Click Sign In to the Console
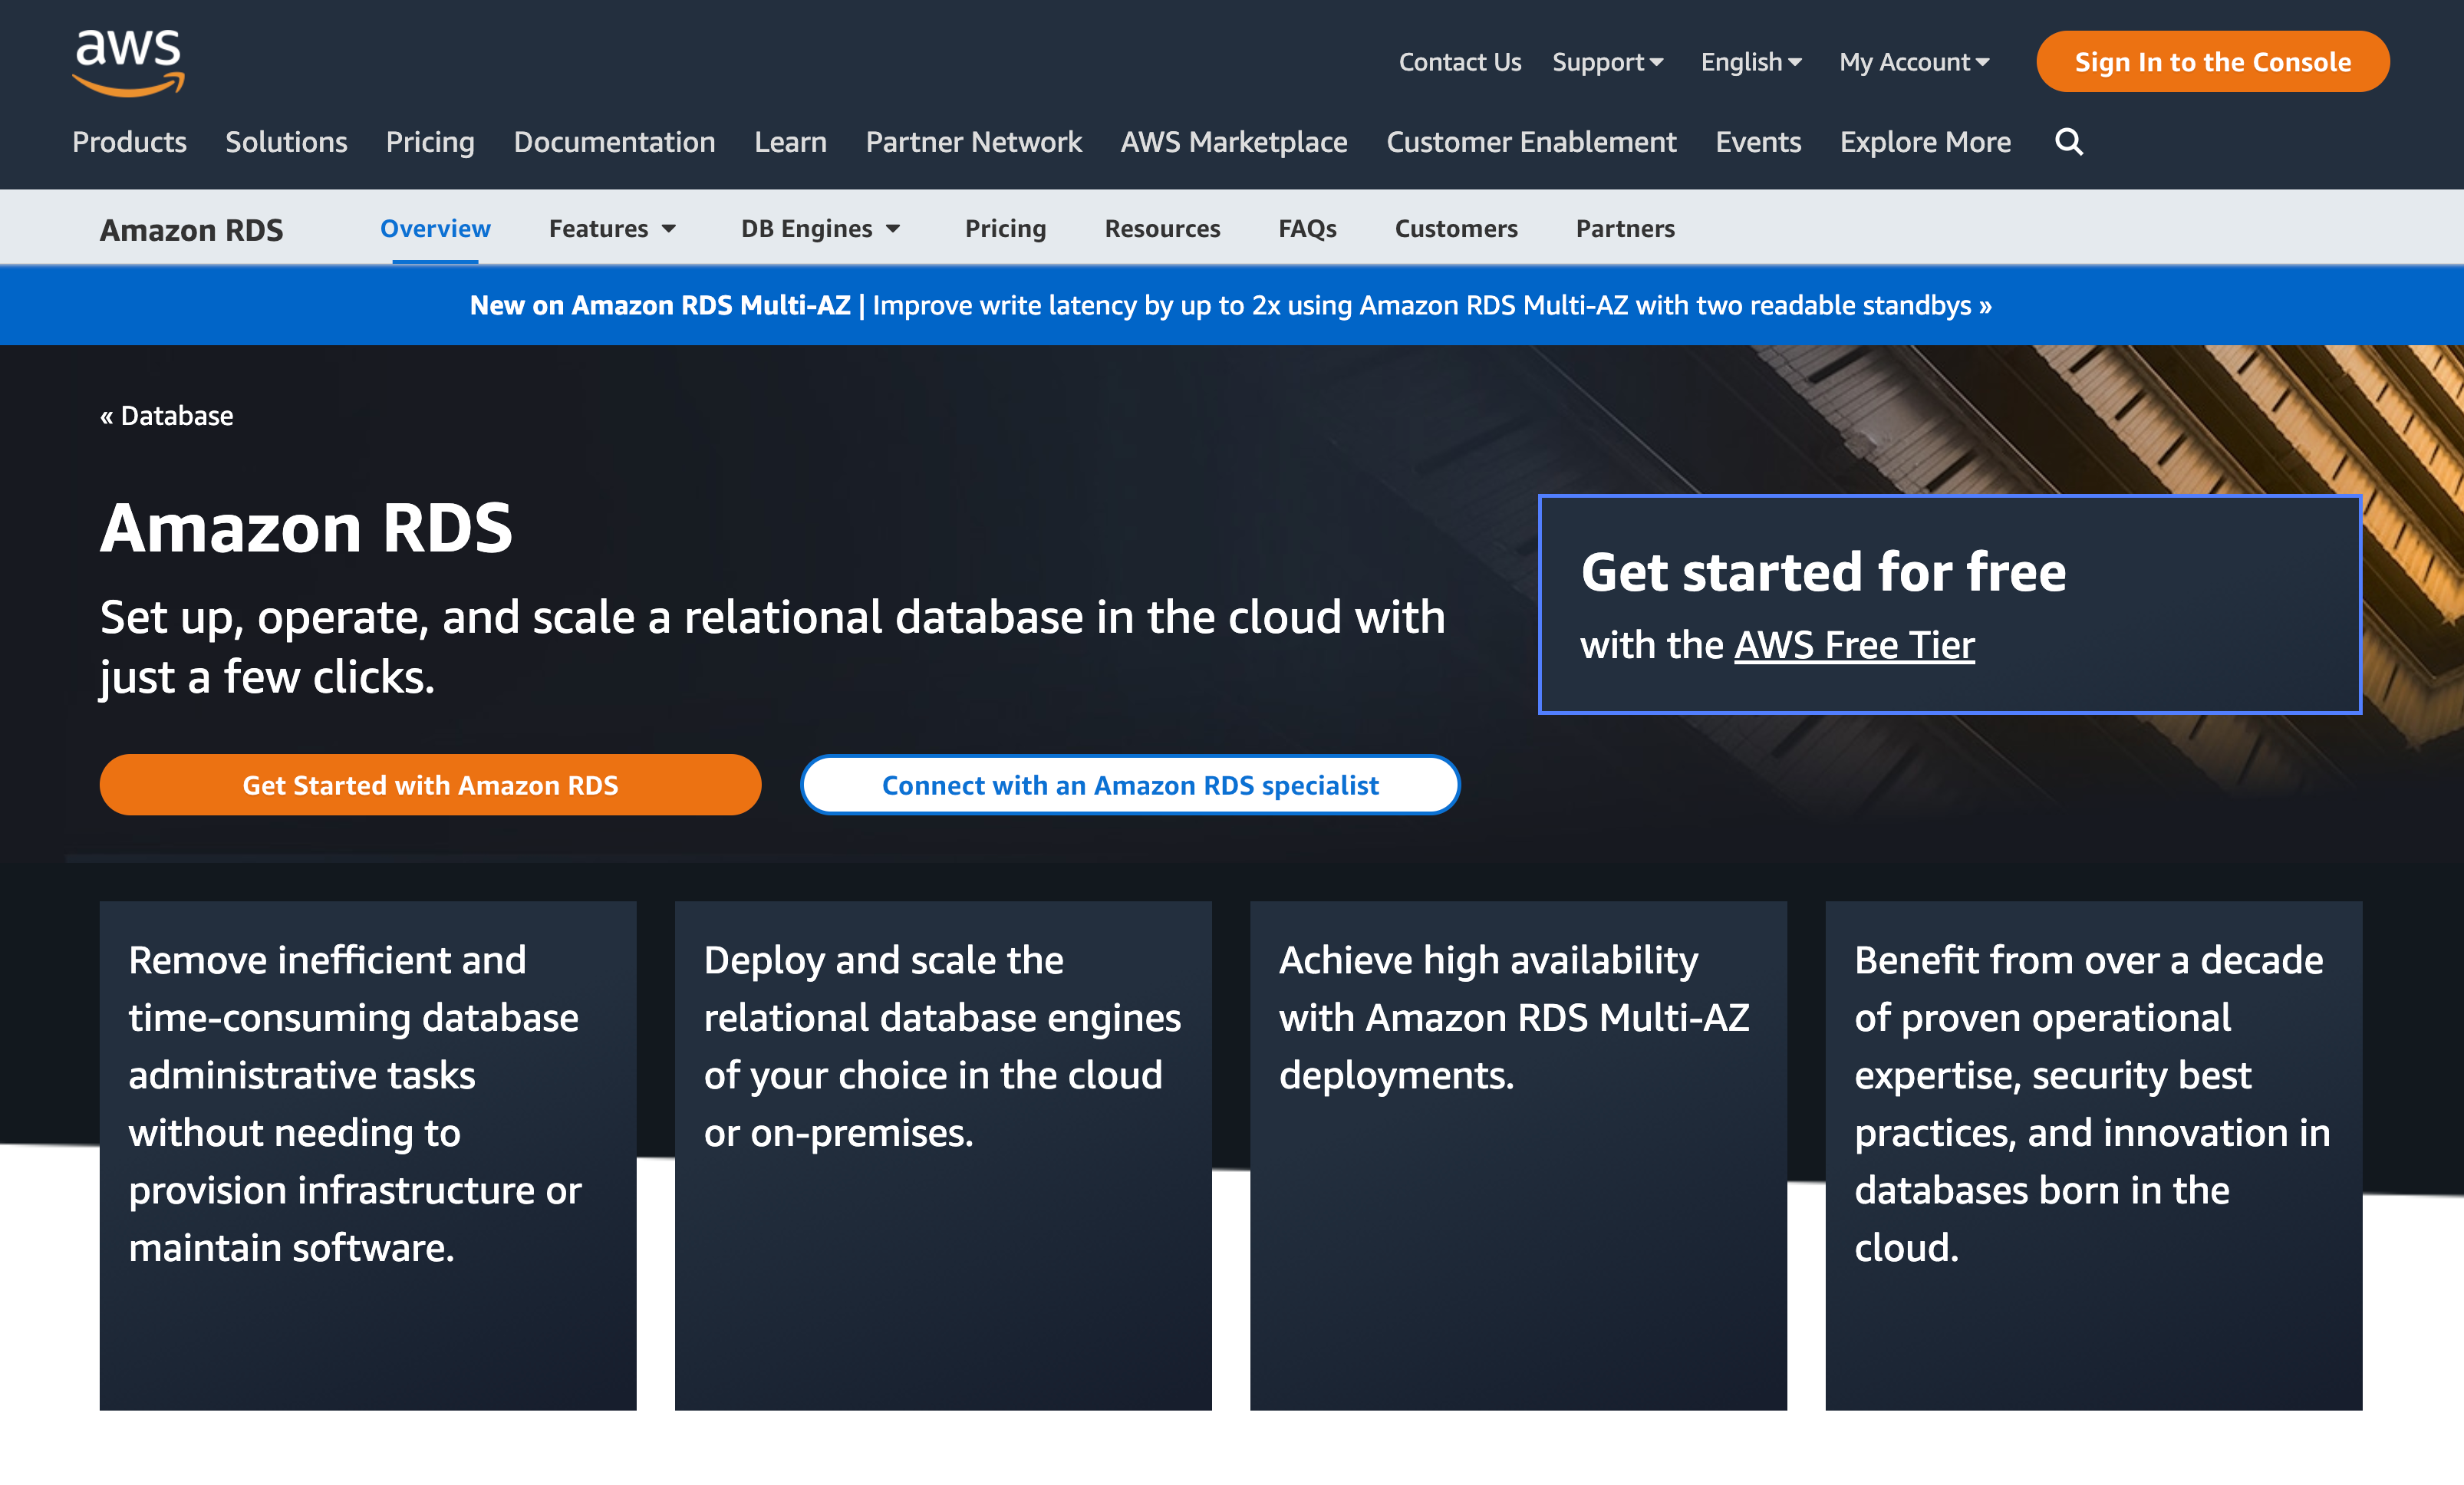The height and width of the screenshot is (1485, 2464). click(2212, 62)
